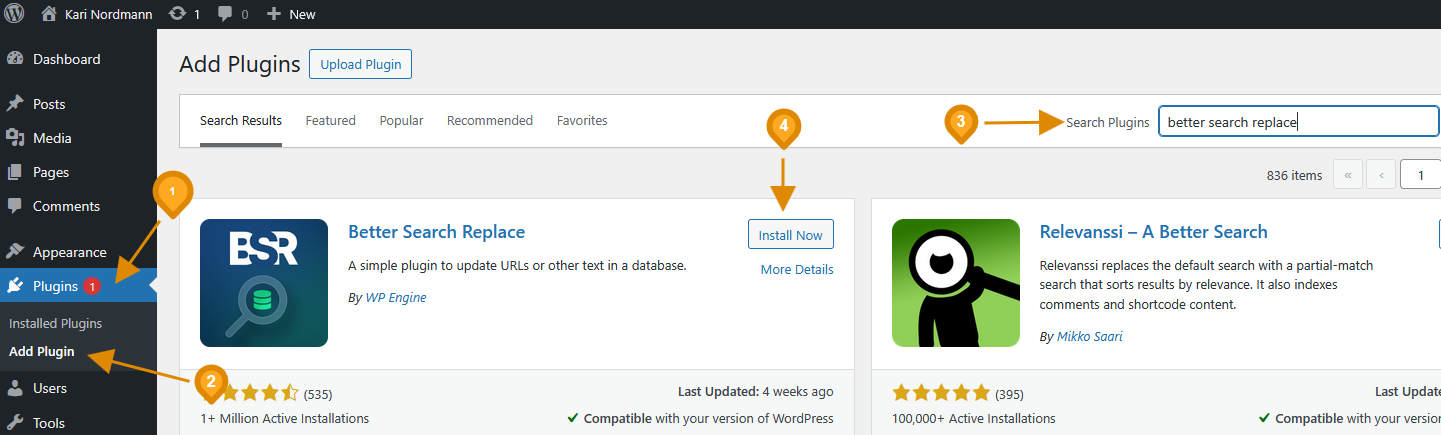
Task: Switch to the Popular tab
Action: 402,121
